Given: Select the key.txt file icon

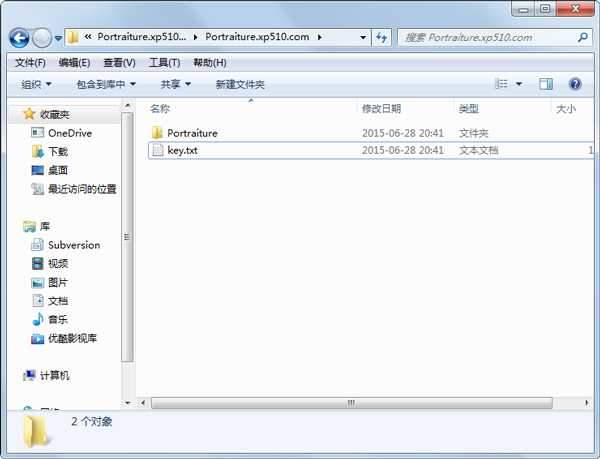Looking at the screenshot, I should coord(157,150).
